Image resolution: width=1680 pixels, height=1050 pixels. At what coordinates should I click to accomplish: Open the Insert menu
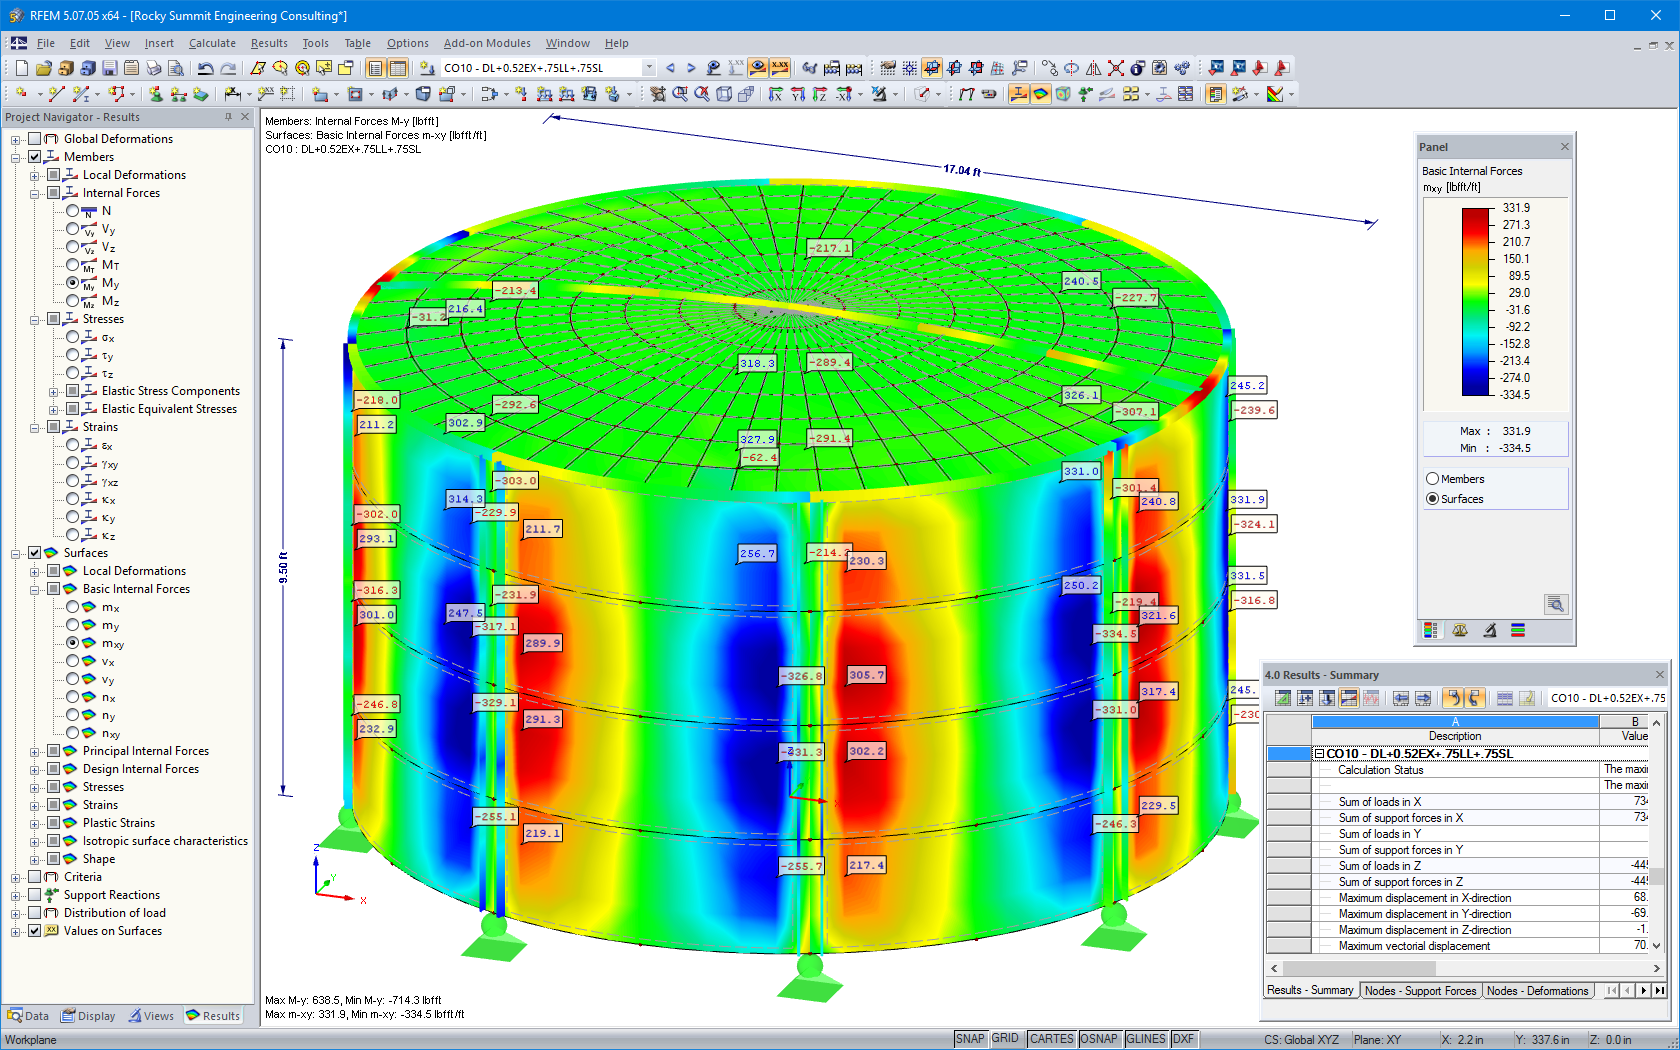[159, 43]
